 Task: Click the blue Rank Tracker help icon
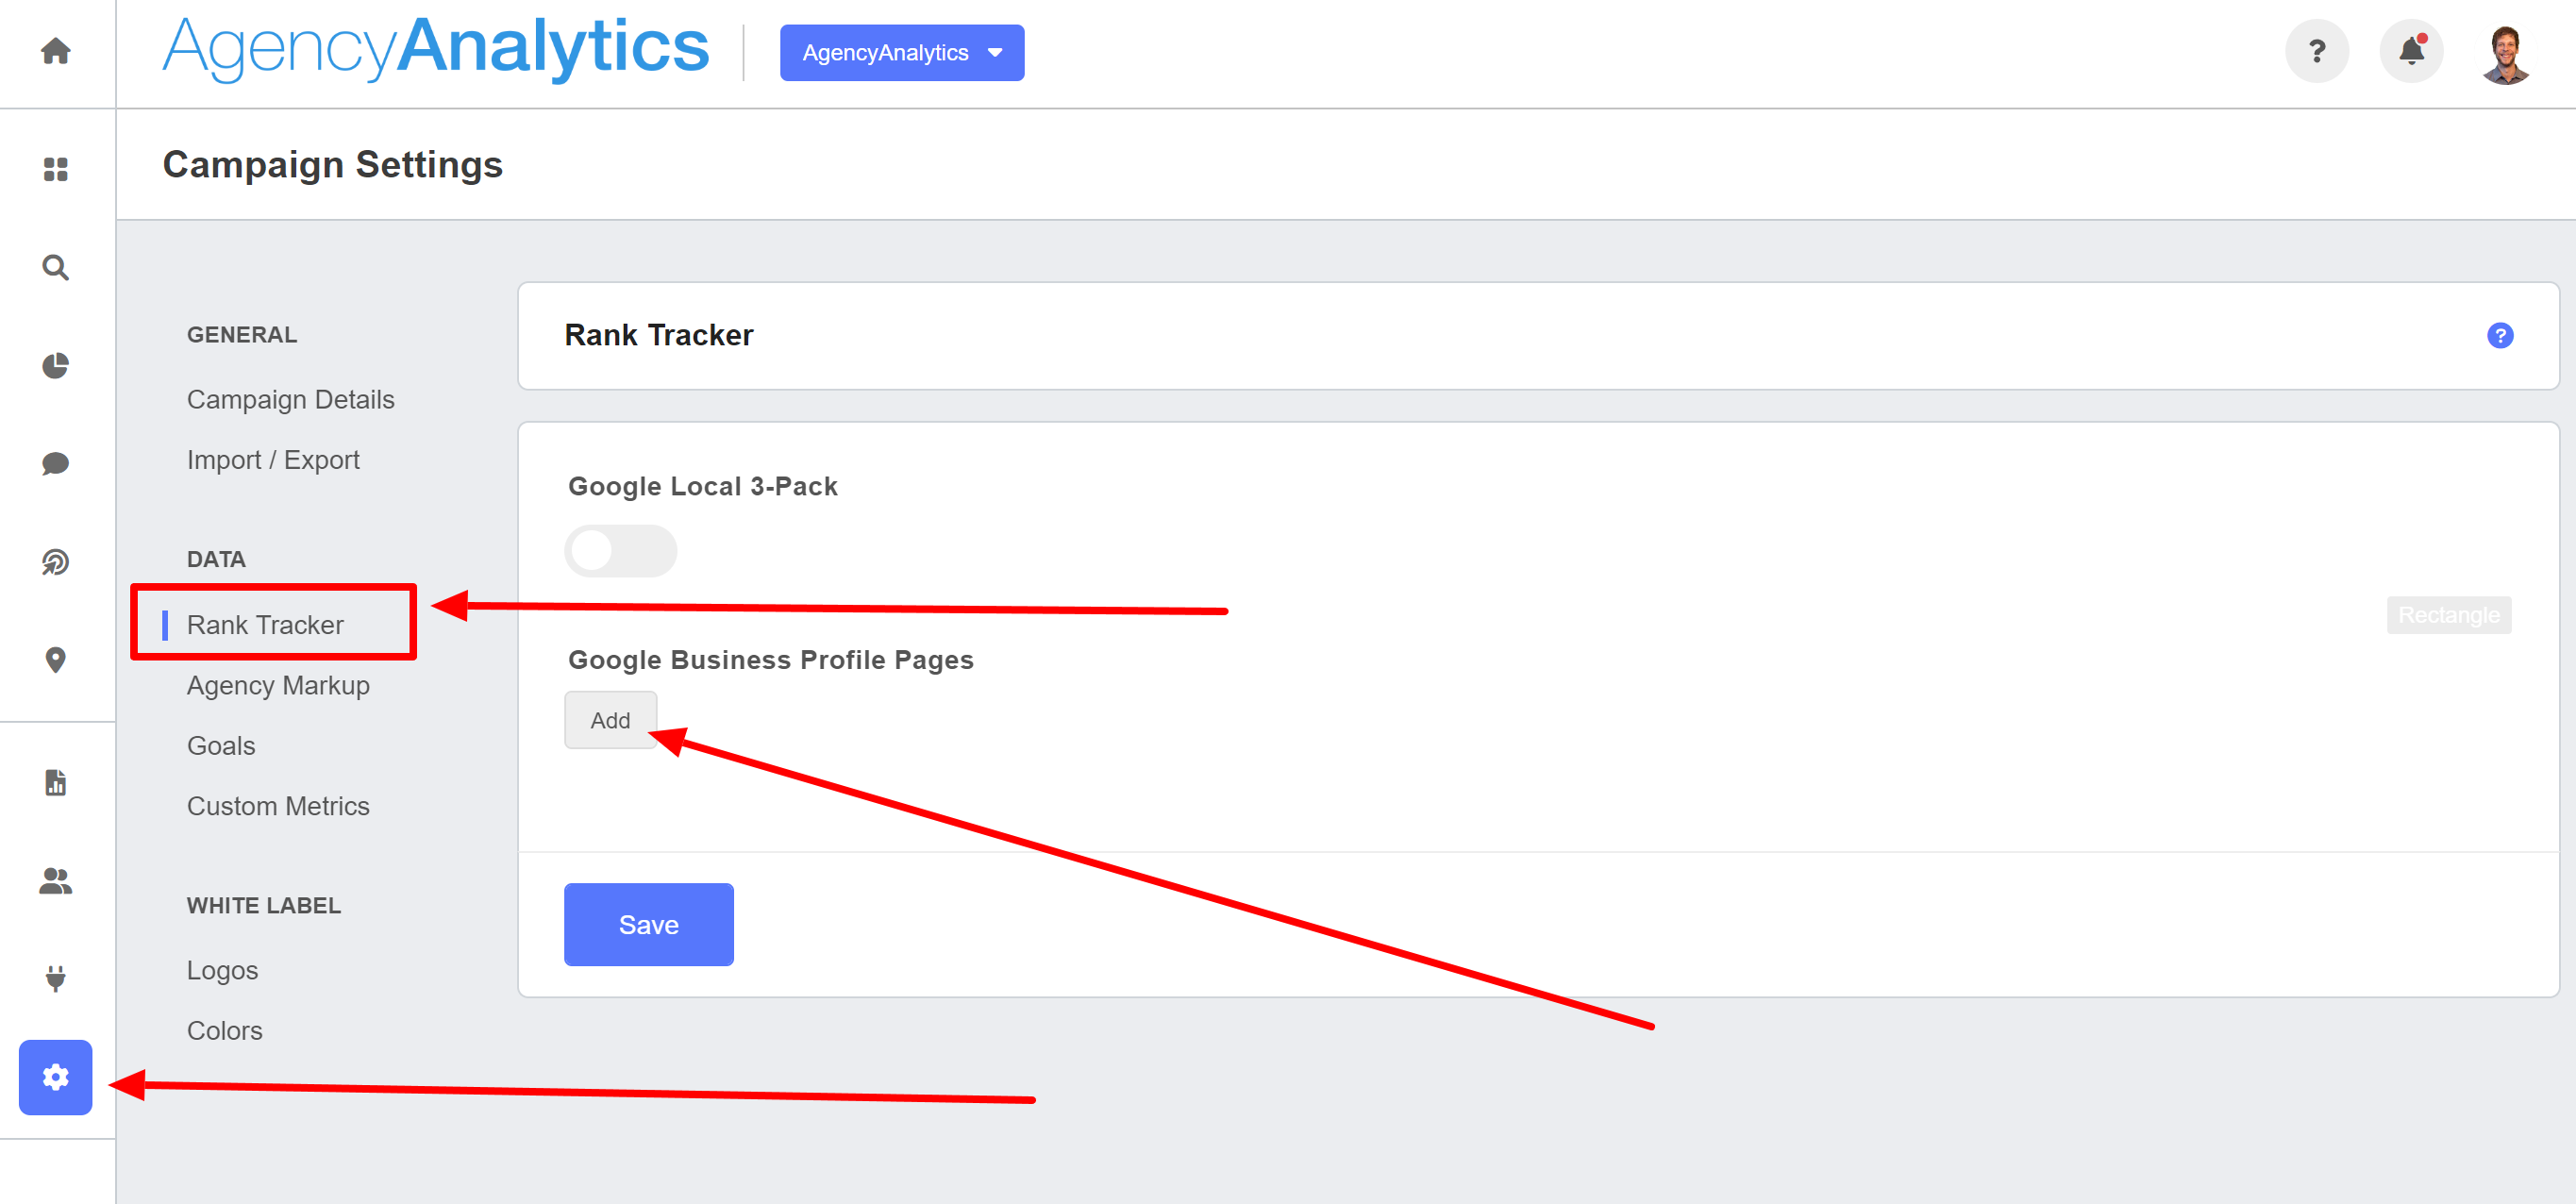point(2500,336)
